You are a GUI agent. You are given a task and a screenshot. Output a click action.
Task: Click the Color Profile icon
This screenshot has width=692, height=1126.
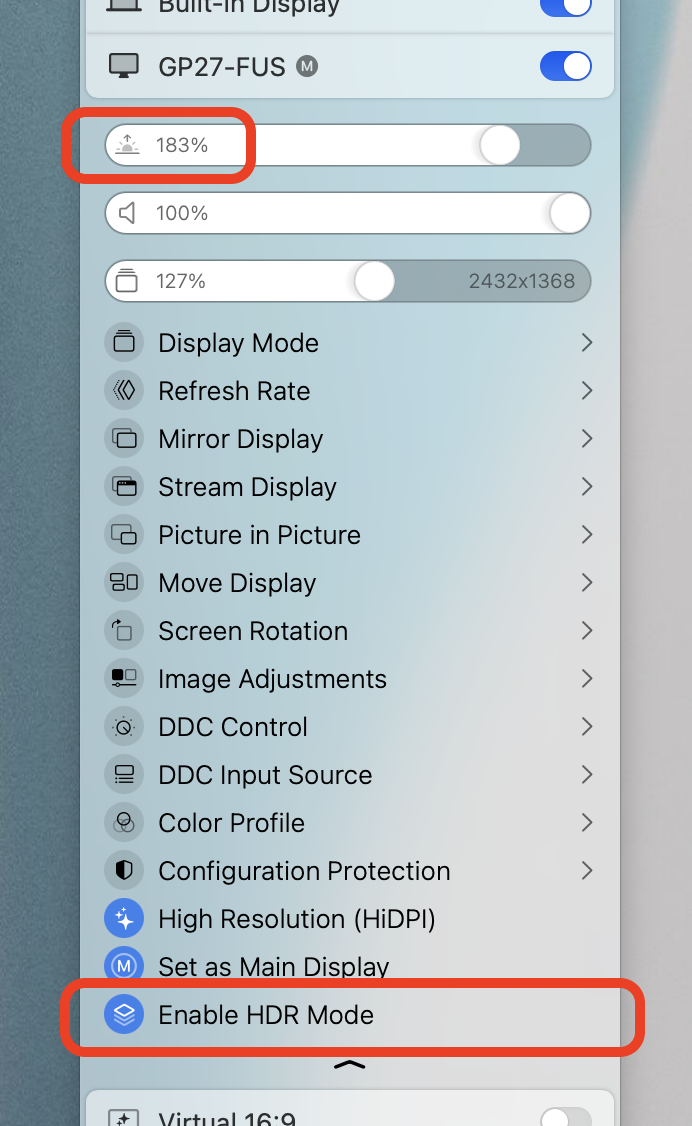point(124,823)
